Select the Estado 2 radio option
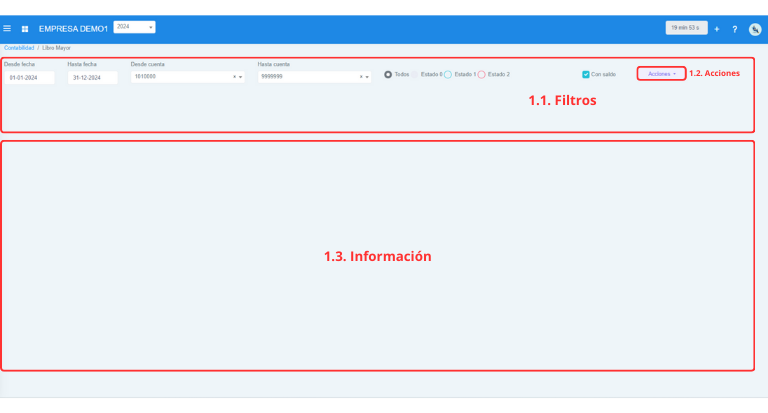This screenshot has height=413, width=768. [x=481, y=74]
